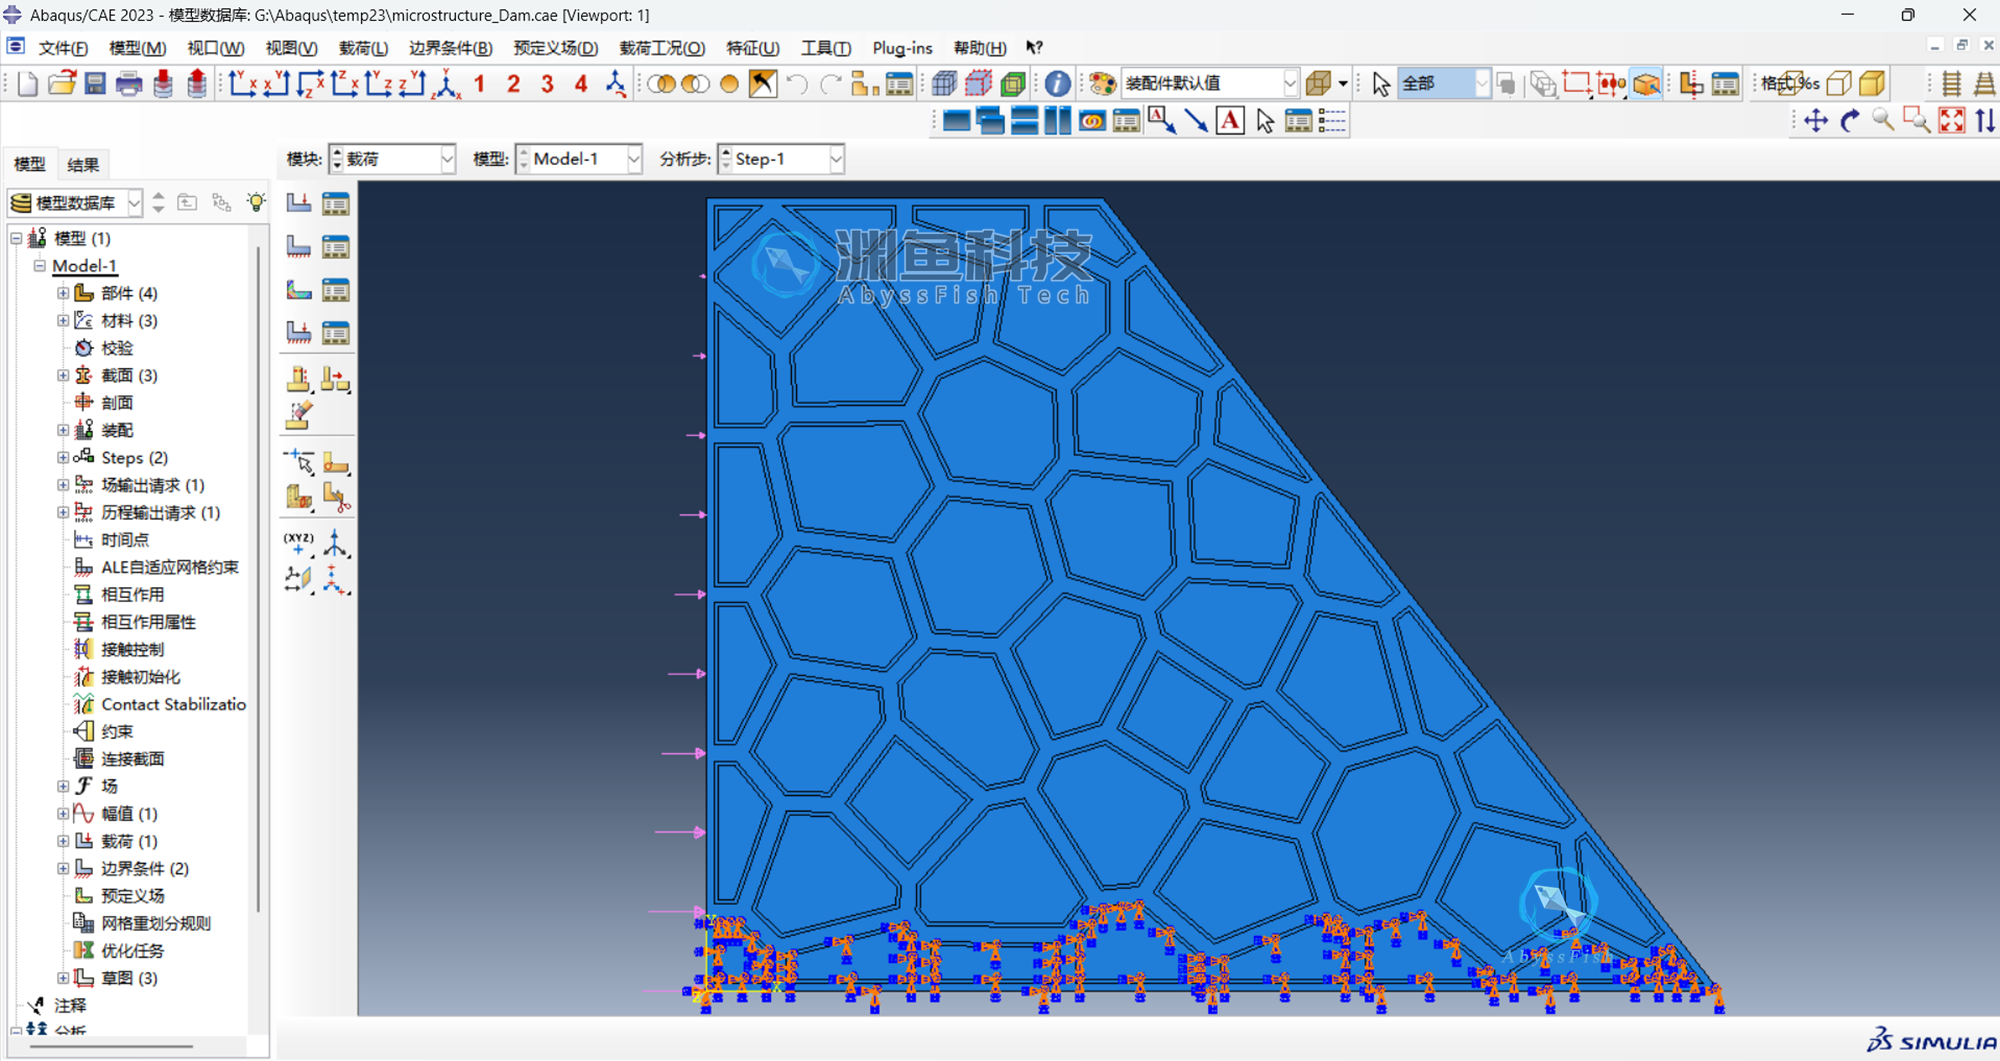This screenshot has width=2000, height=1061.
Task: Open the Boundary Condition Manager icon
Action: coord(336,246)
